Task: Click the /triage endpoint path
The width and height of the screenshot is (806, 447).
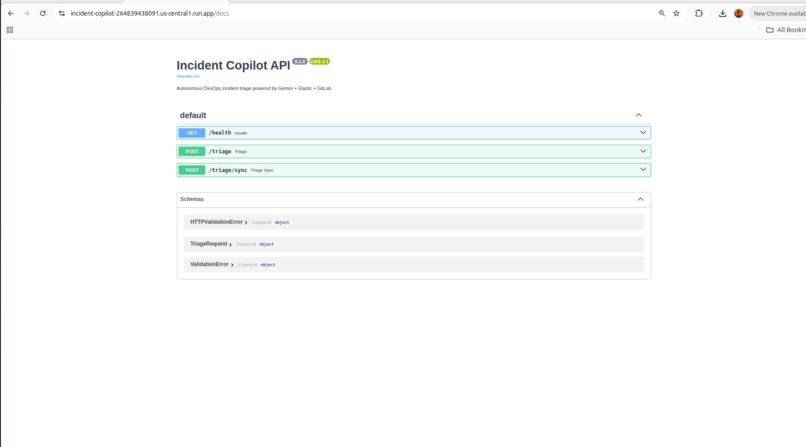Action: (220, 152)
